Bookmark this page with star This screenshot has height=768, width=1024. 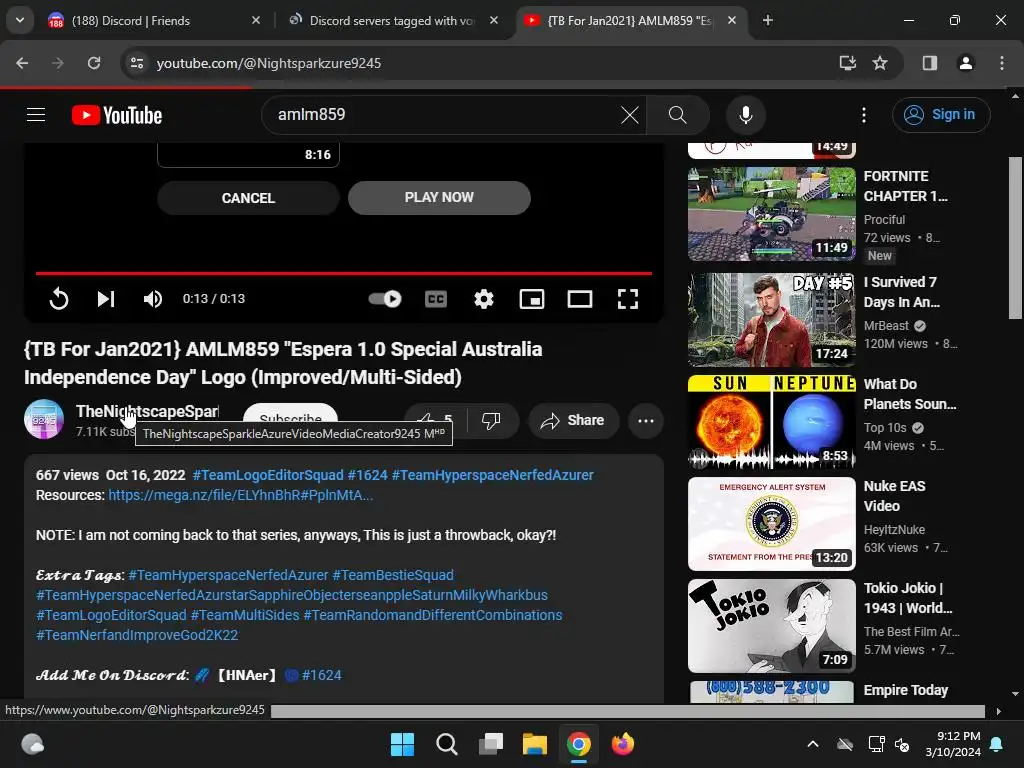(880, 63)
